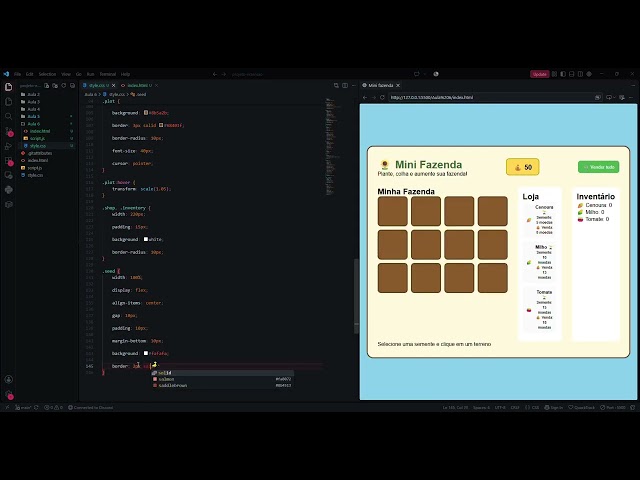Image resolution: width=640 pixels, height=480 pixels.
Task: Select the Milho seed in Loja
Action: point(541,262)
